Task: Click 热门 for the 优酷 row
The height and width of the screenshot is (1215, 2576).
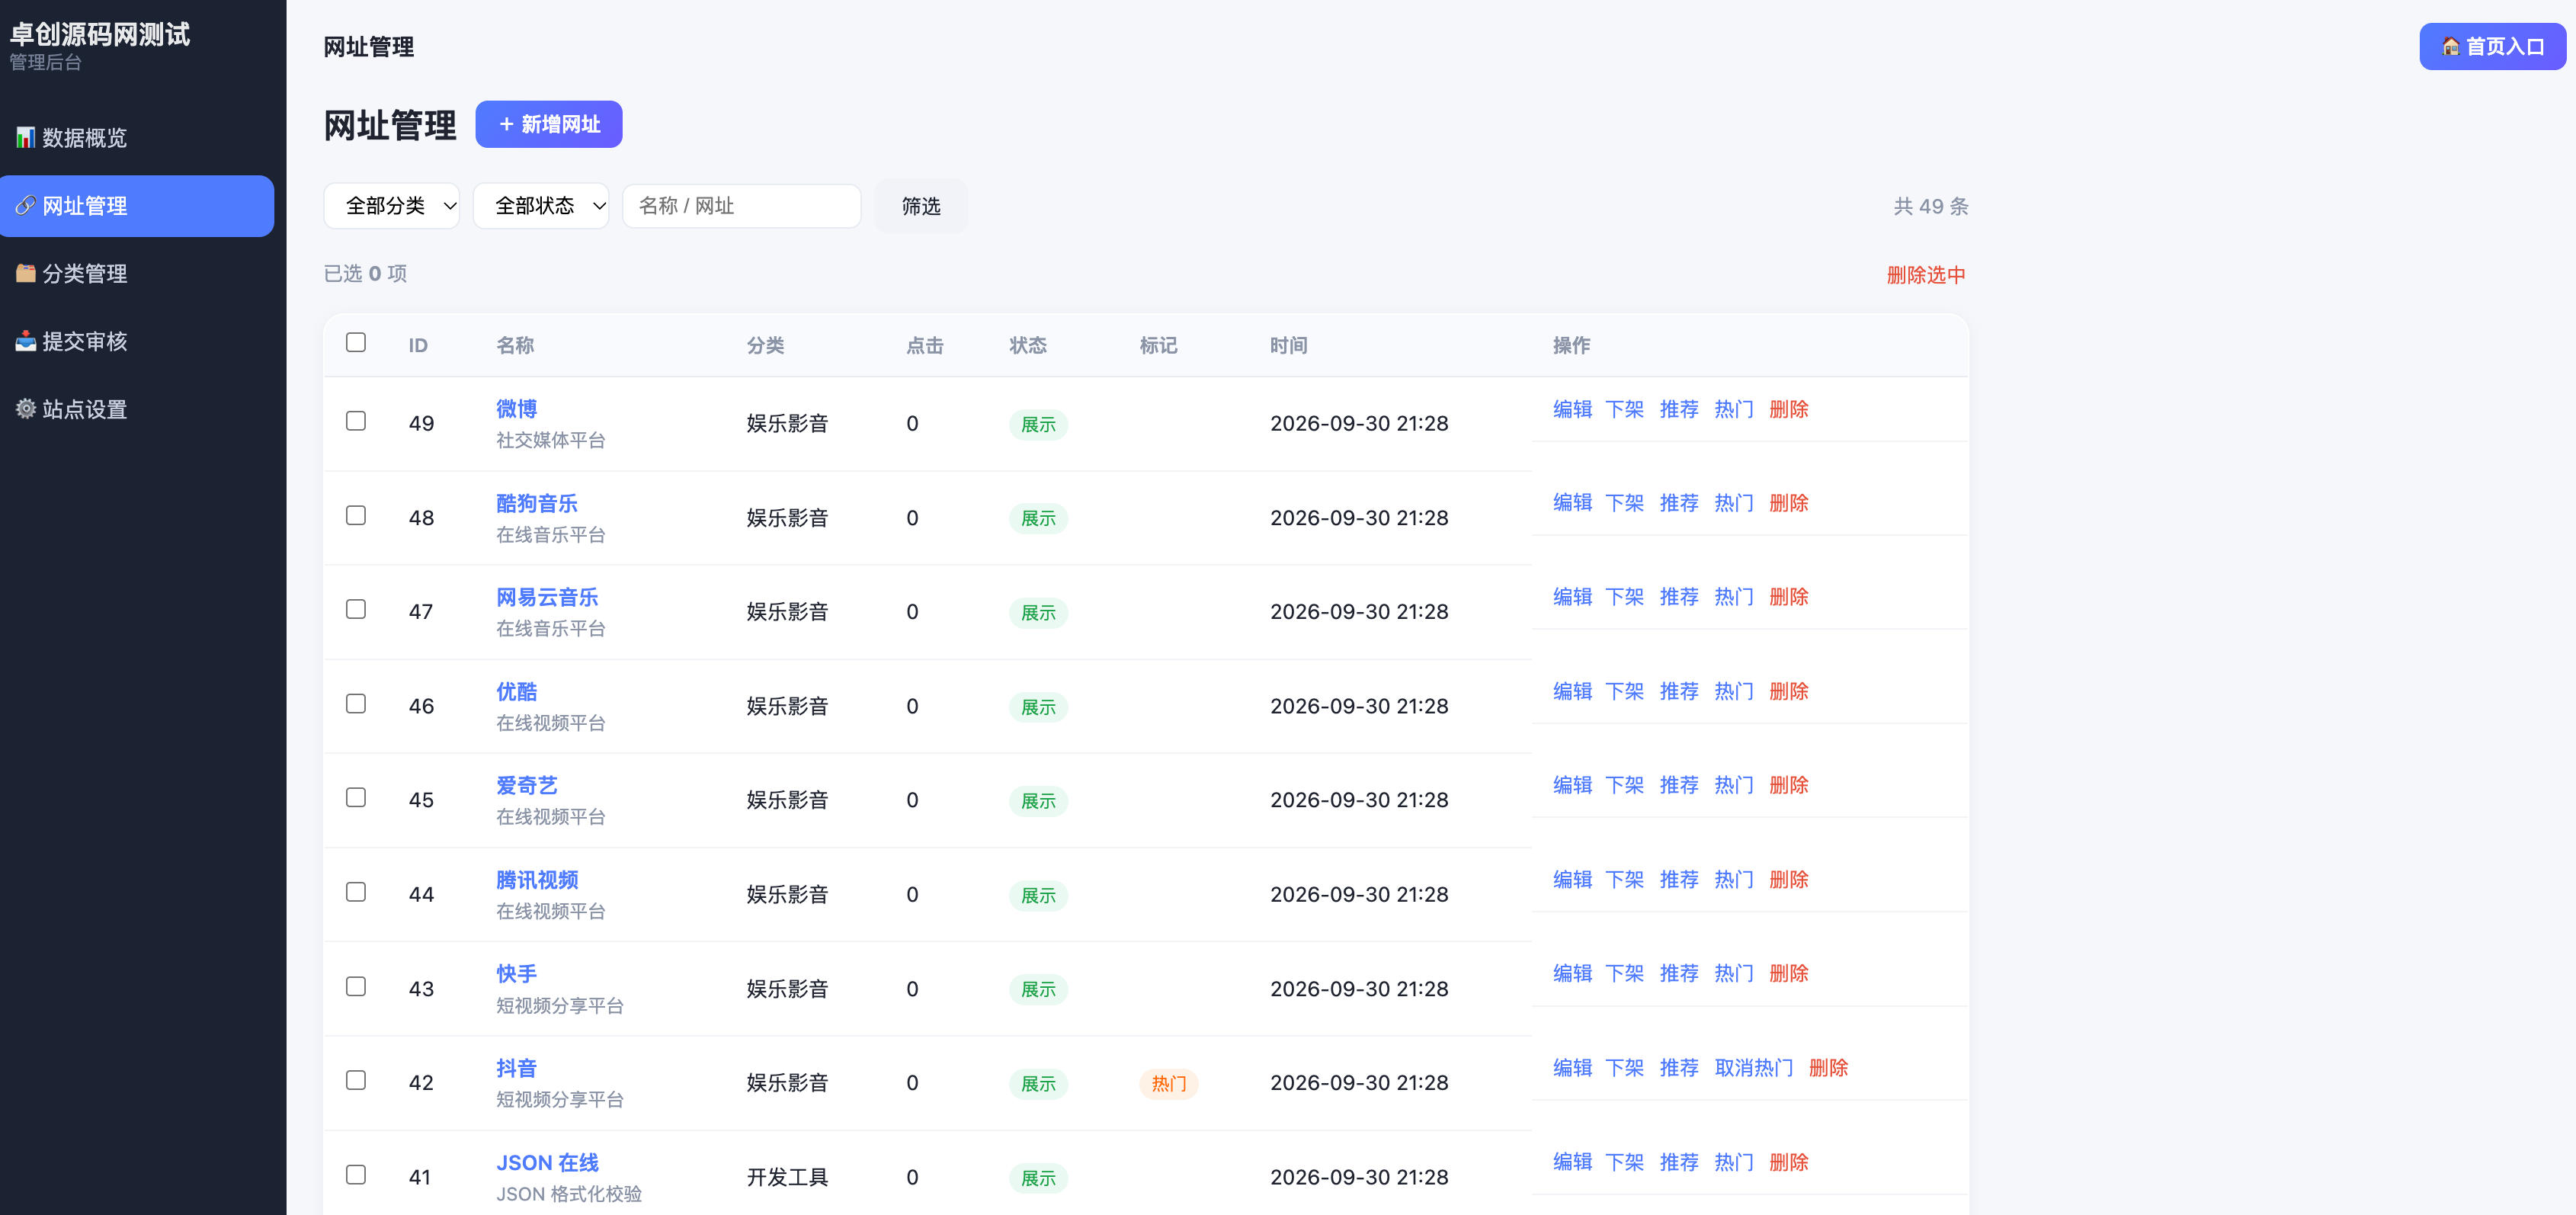Action: (x=1734, y=691)
